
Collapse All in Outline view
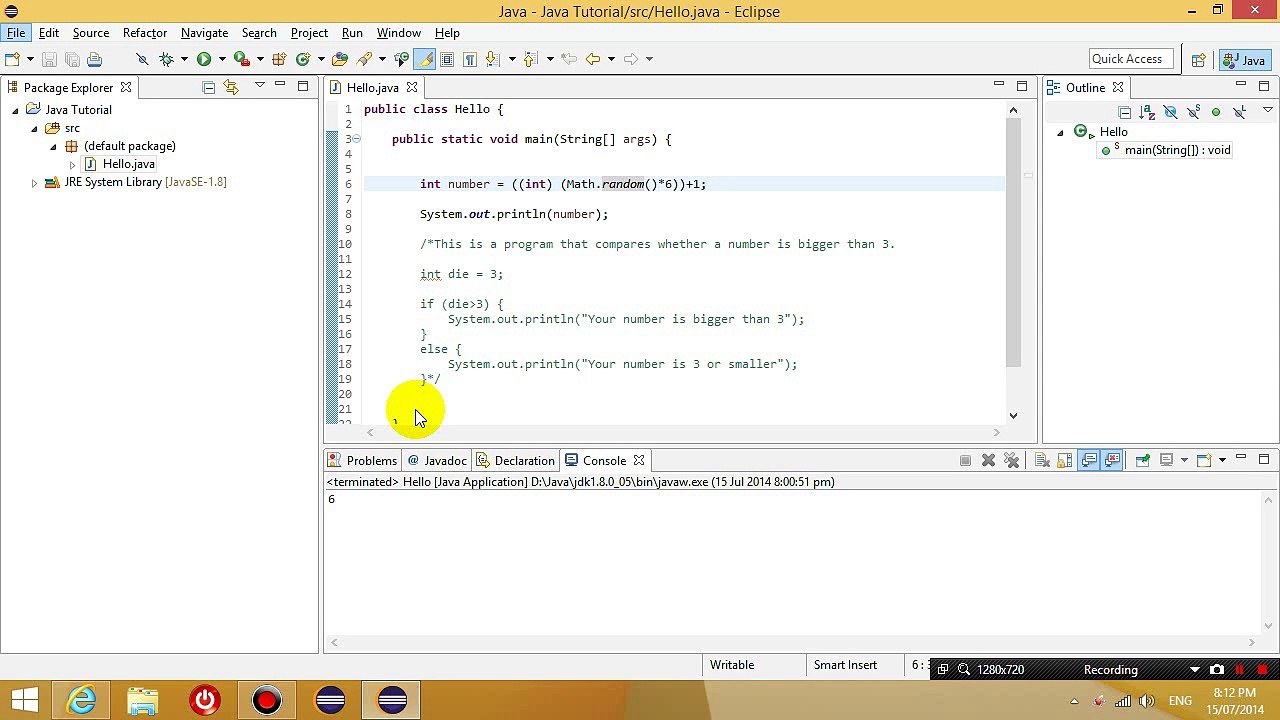click(x=1124, y=113)
